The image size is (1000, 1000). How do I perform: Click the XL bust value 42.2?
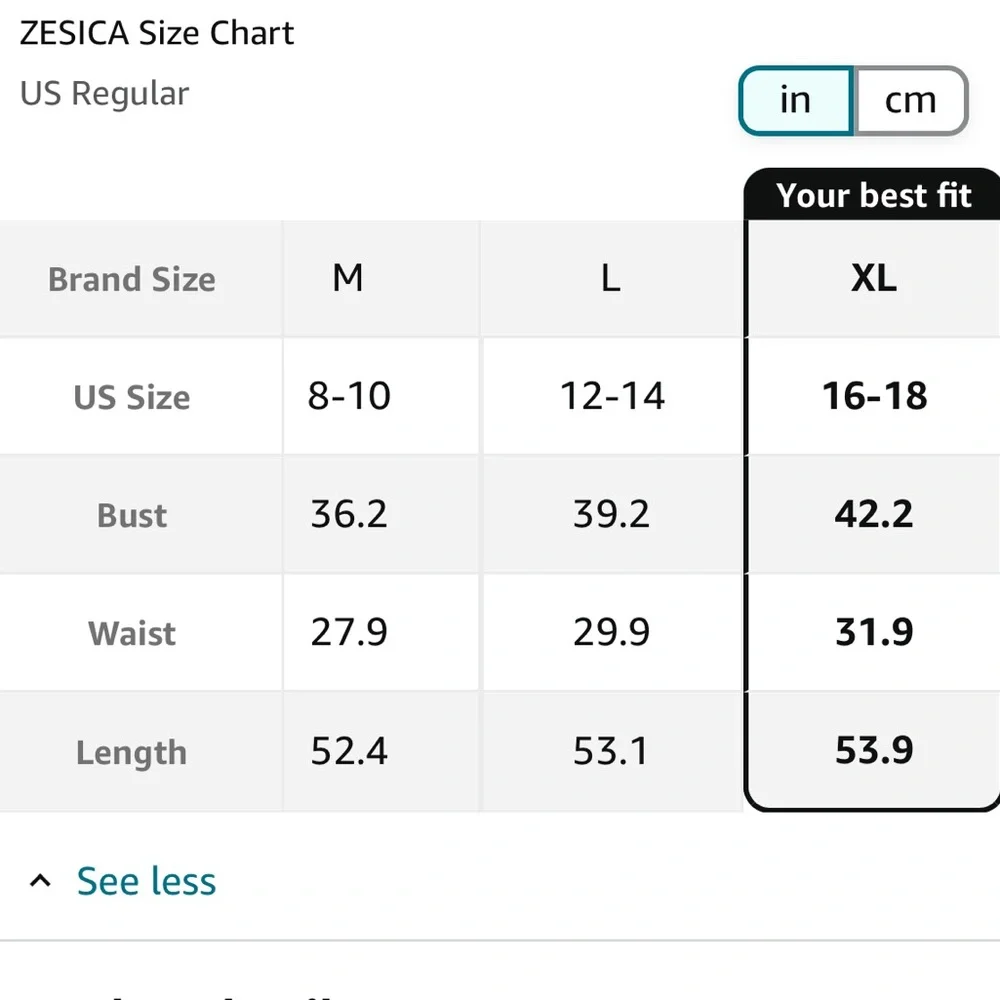click(873, 514)
